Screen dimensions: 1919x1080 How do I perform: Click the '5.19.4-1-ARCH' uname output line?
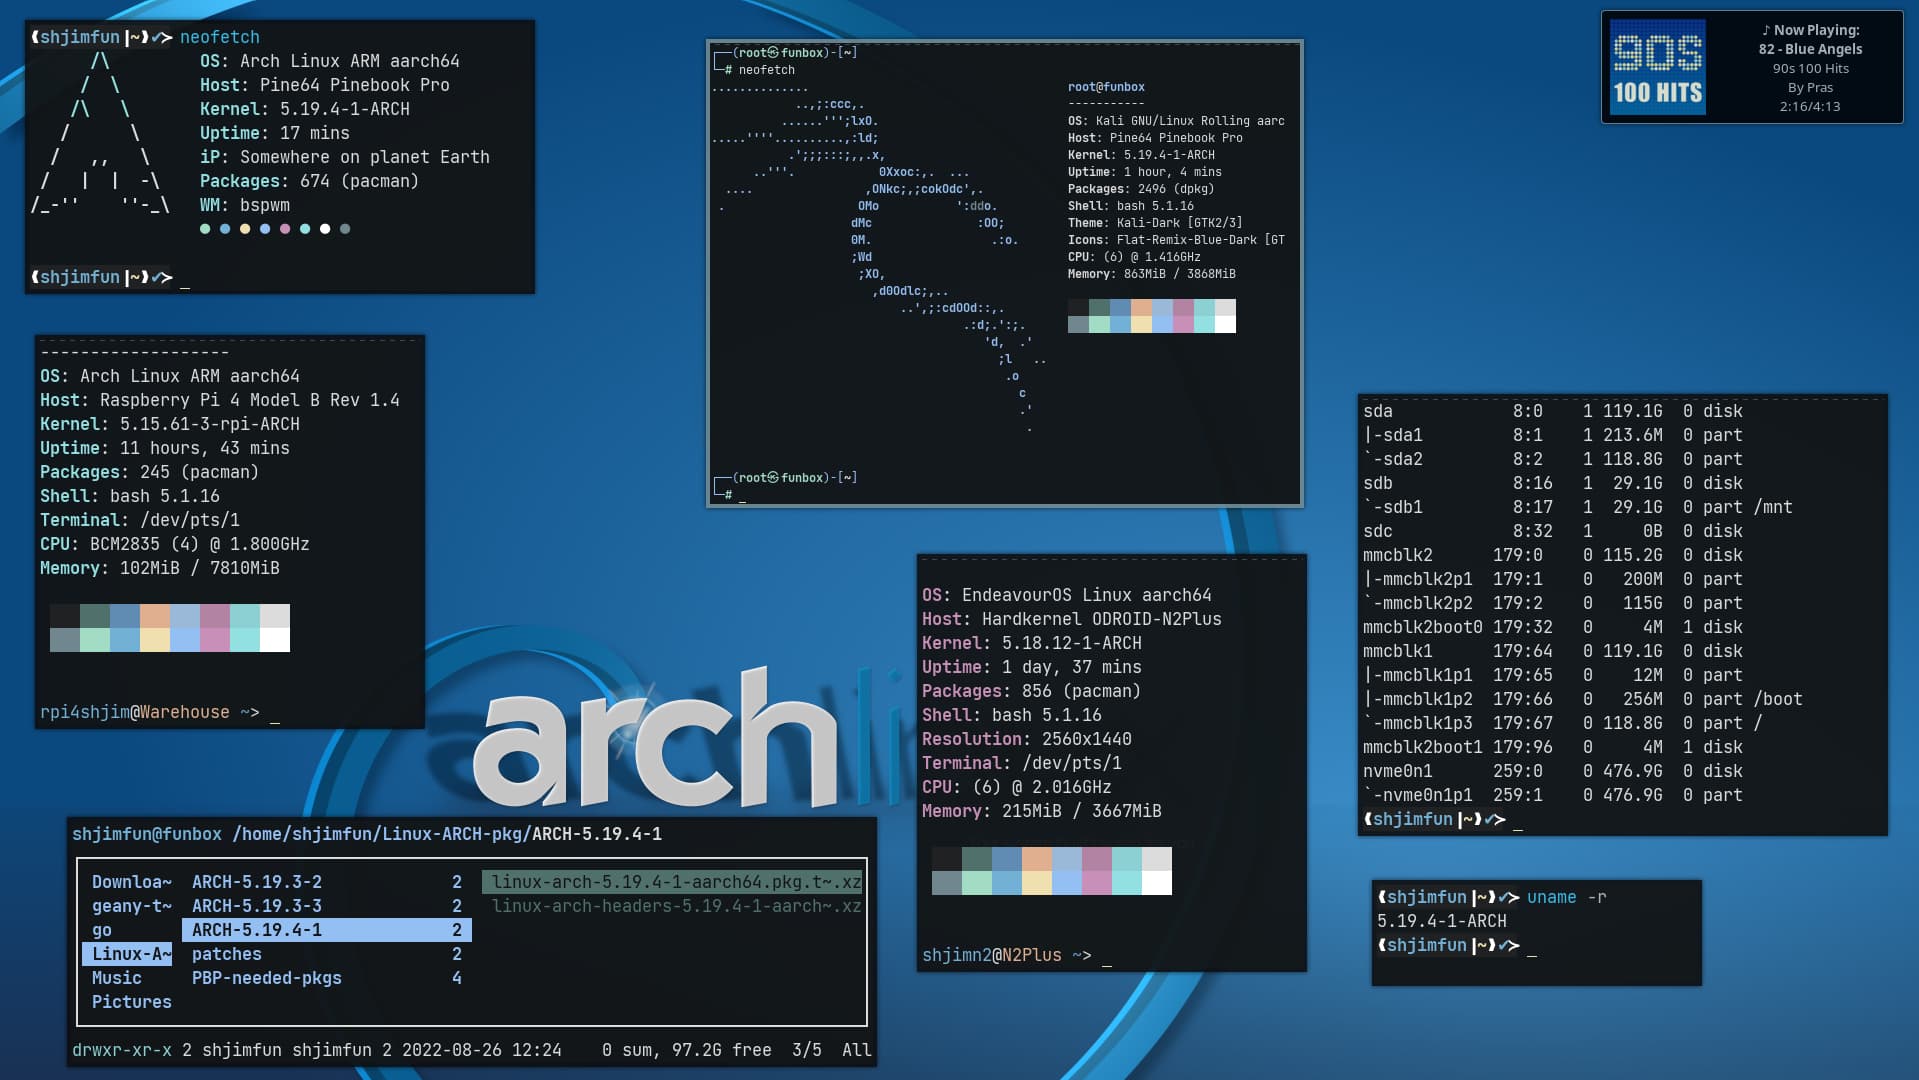1441,921
